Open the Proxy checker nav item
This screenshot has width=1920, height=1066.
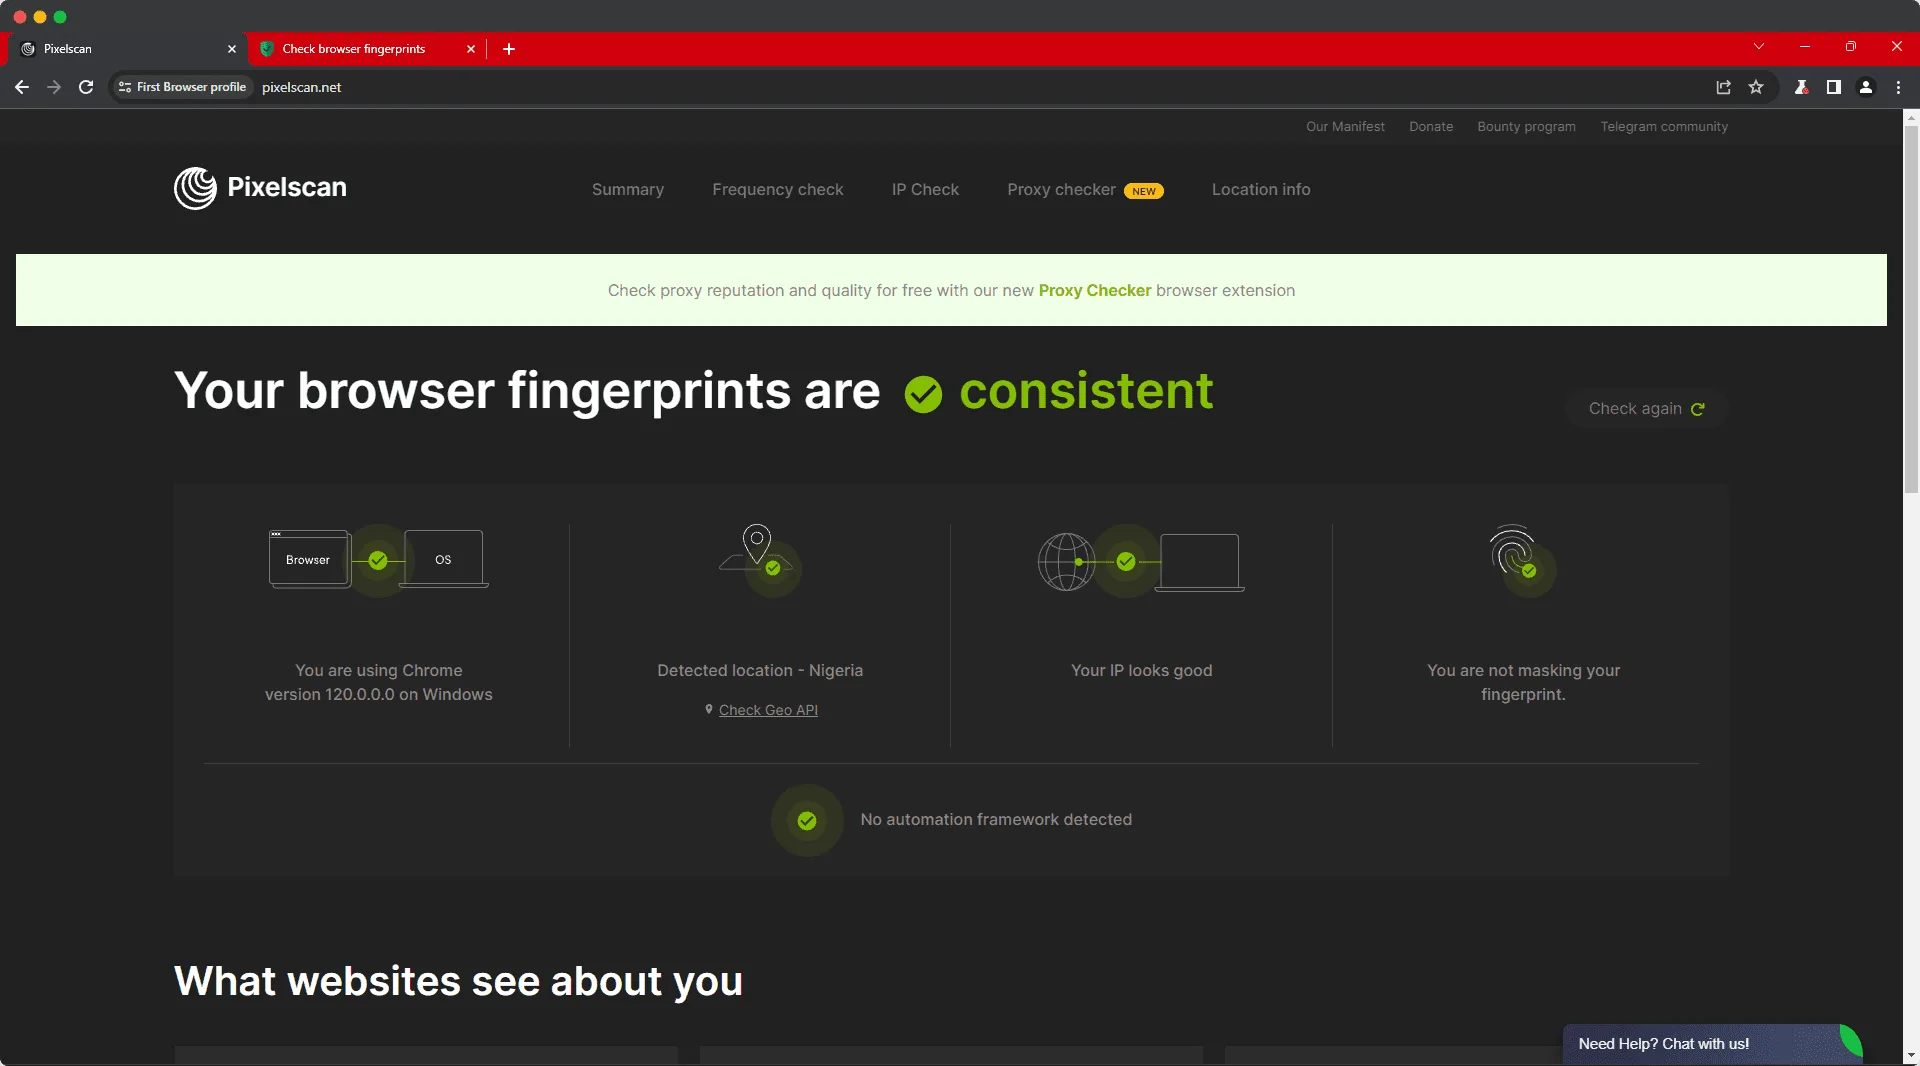click(1061, 190)
